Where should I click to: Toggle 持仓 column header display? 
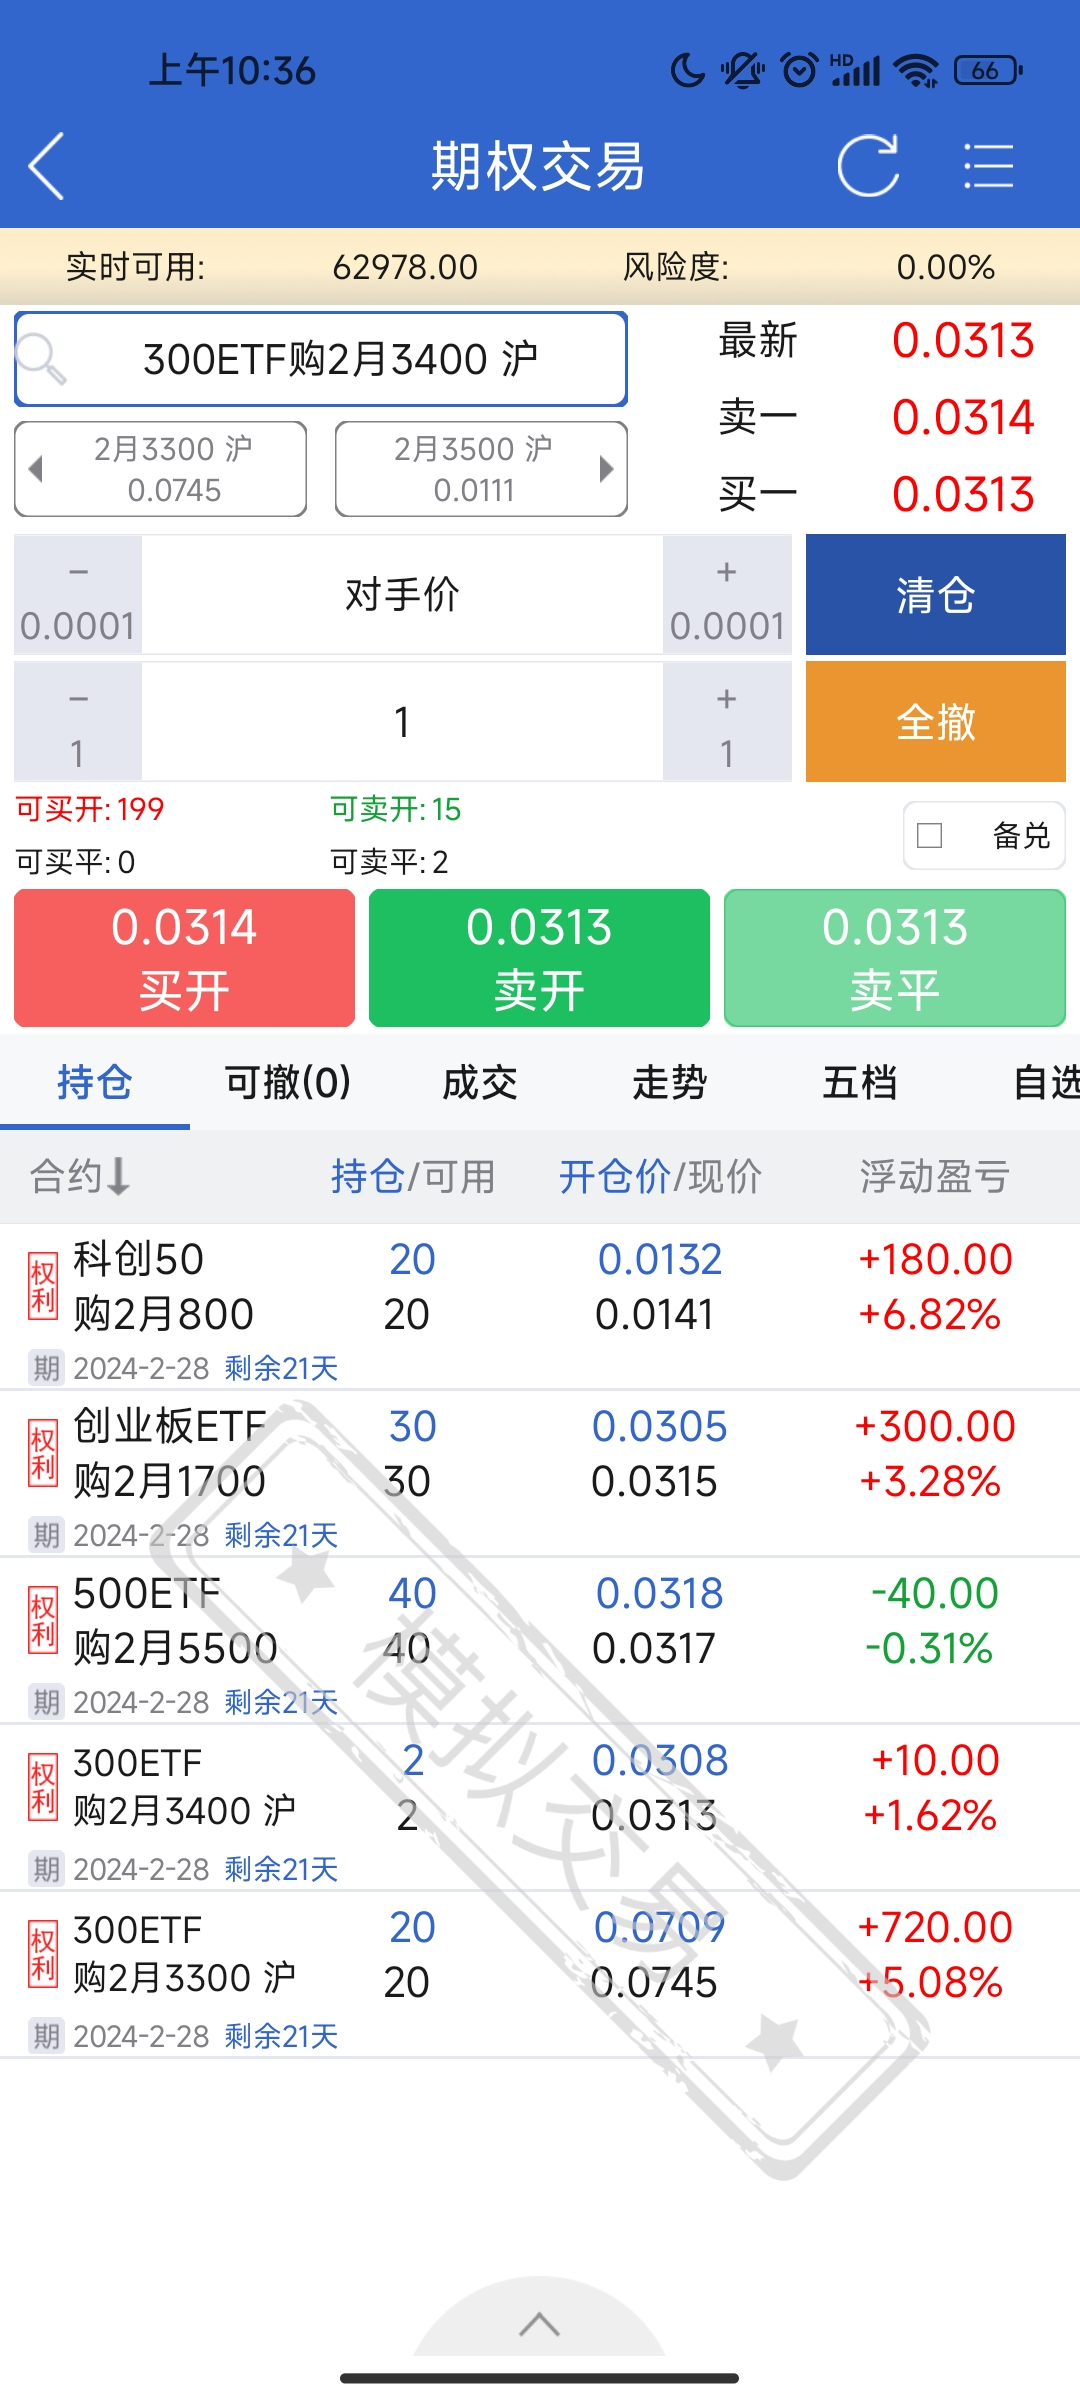click(367, 1177)
